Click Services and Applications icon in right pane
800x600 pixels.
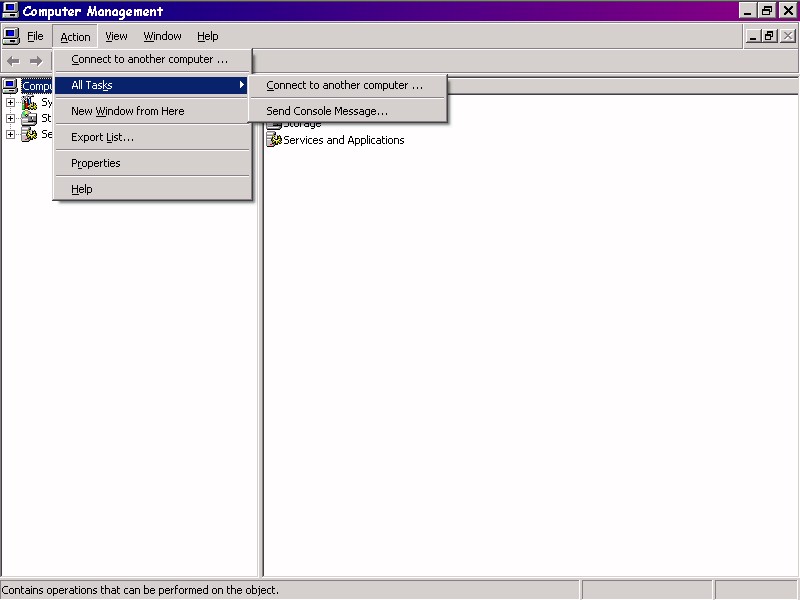coord(274,140)
